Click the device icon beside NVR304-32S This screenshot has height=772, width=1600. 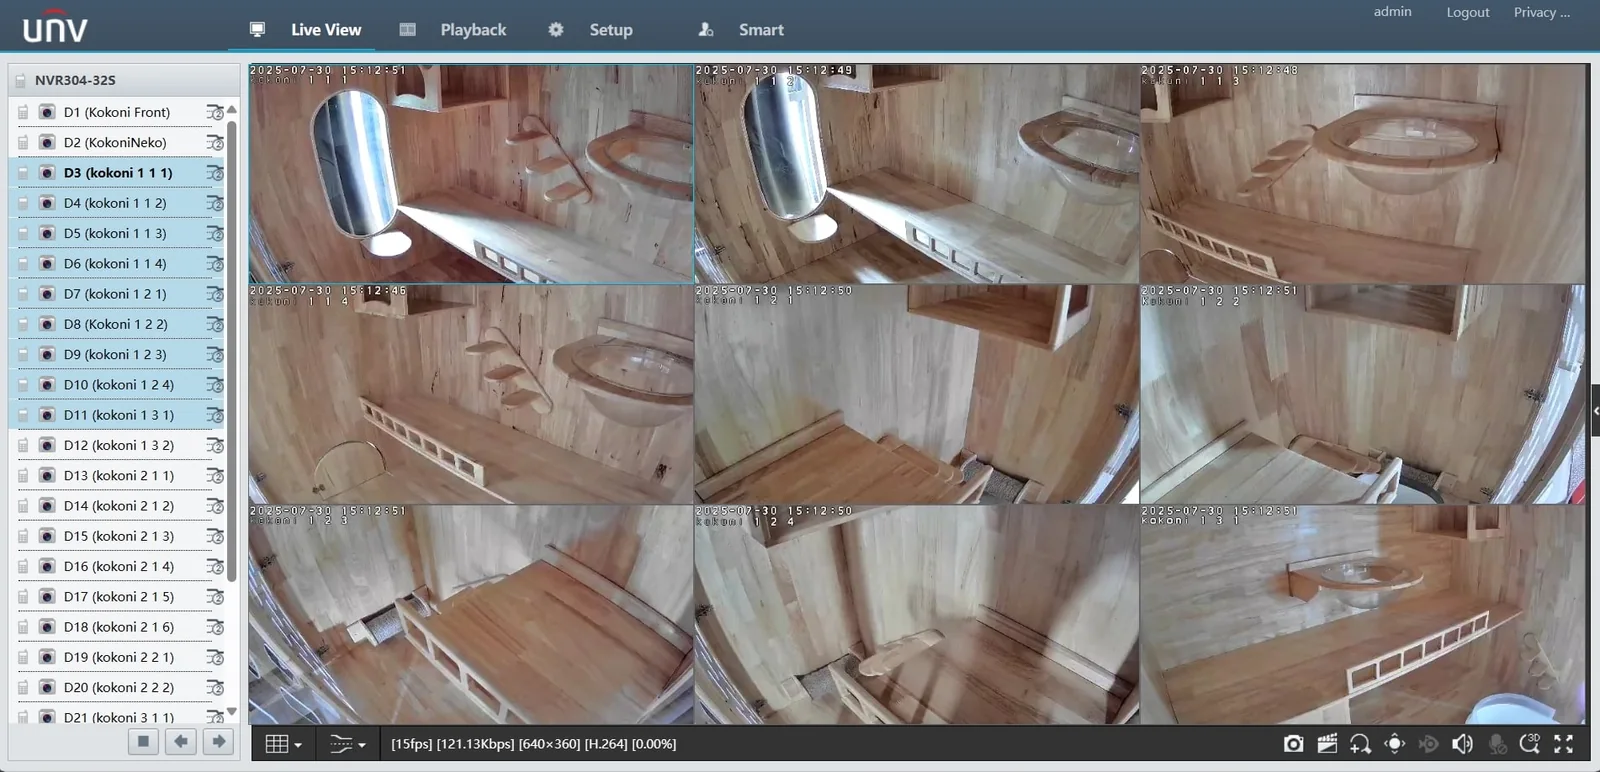coord(20,80)
